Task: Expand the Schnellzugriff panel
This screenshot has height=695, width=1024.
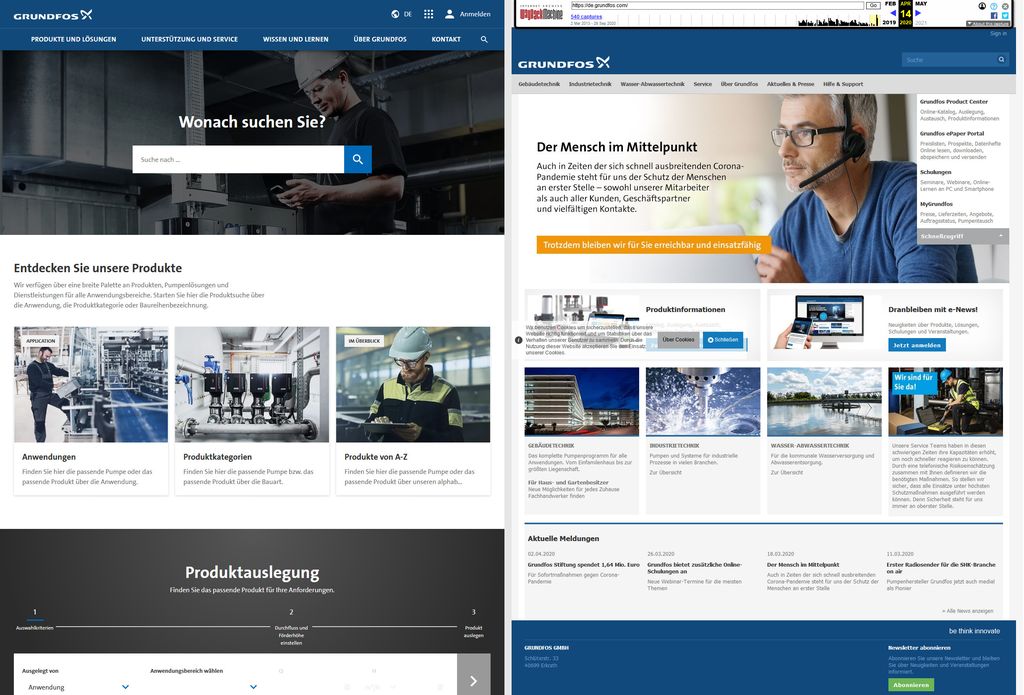Action: 963,236
